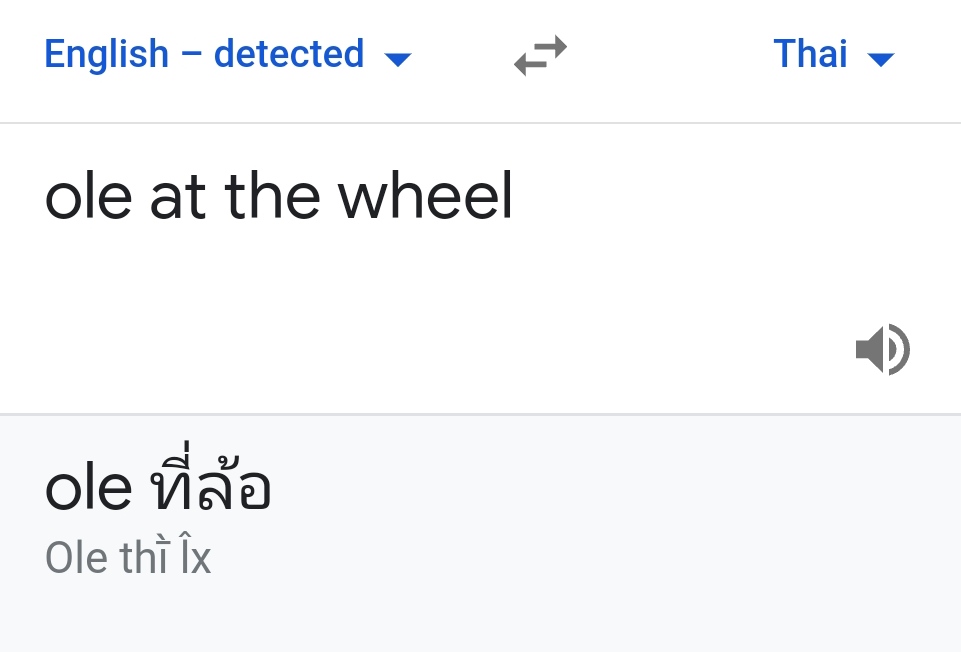Select the Thai translation word "ที่ล้อ"
The height and width of the screenshot is (652, 961).
pyautogui.click(x=210, y=488)
